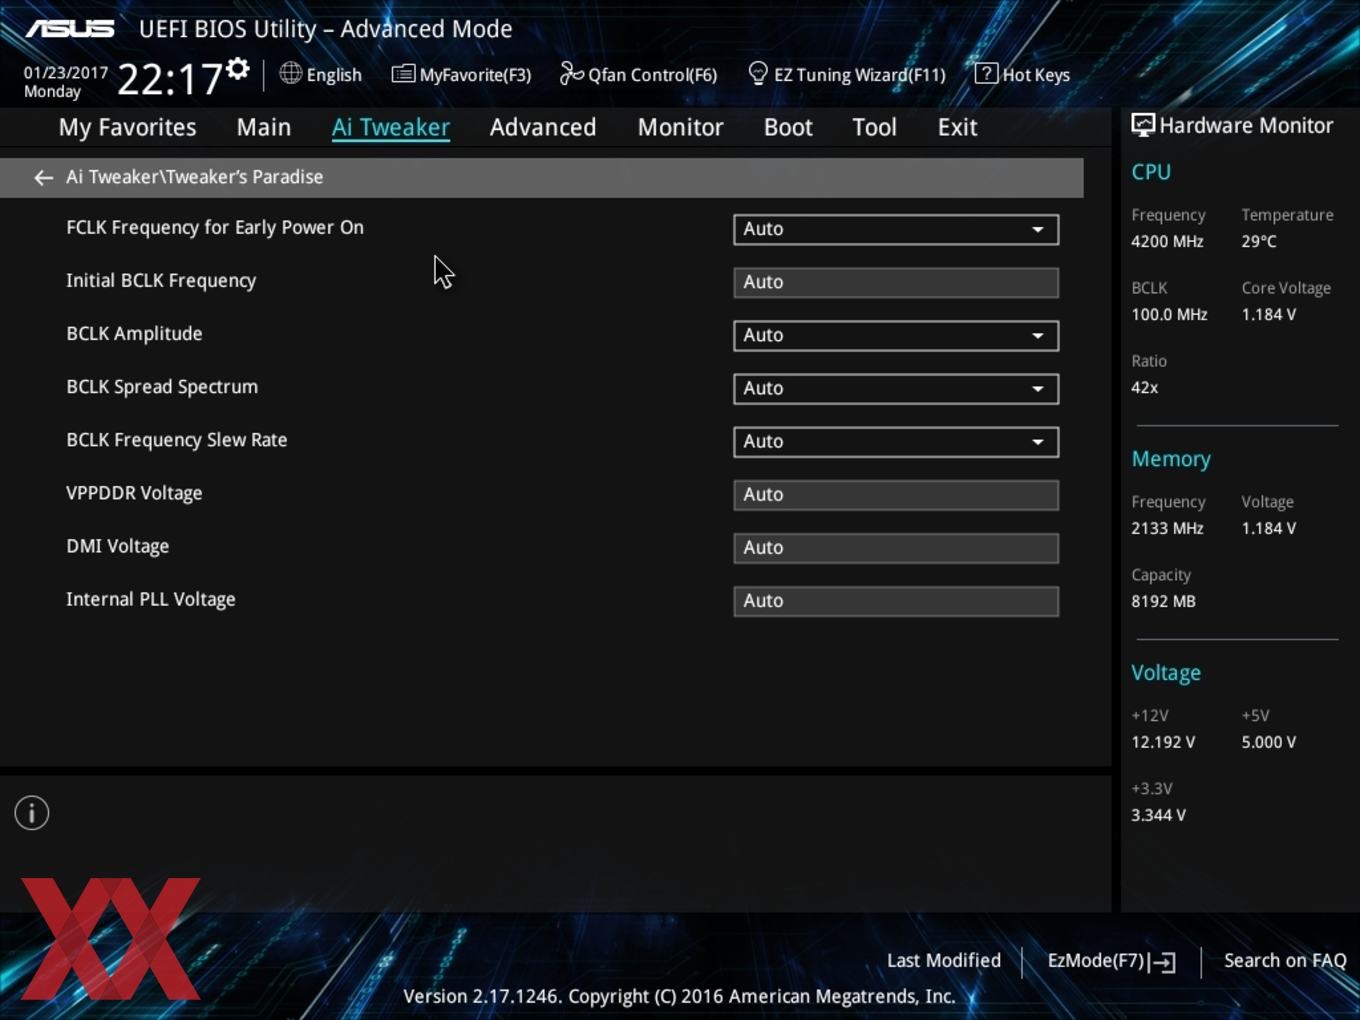1360x1020 pixels.
Task: Click Last Modified button
Action: tap(944, 960)
